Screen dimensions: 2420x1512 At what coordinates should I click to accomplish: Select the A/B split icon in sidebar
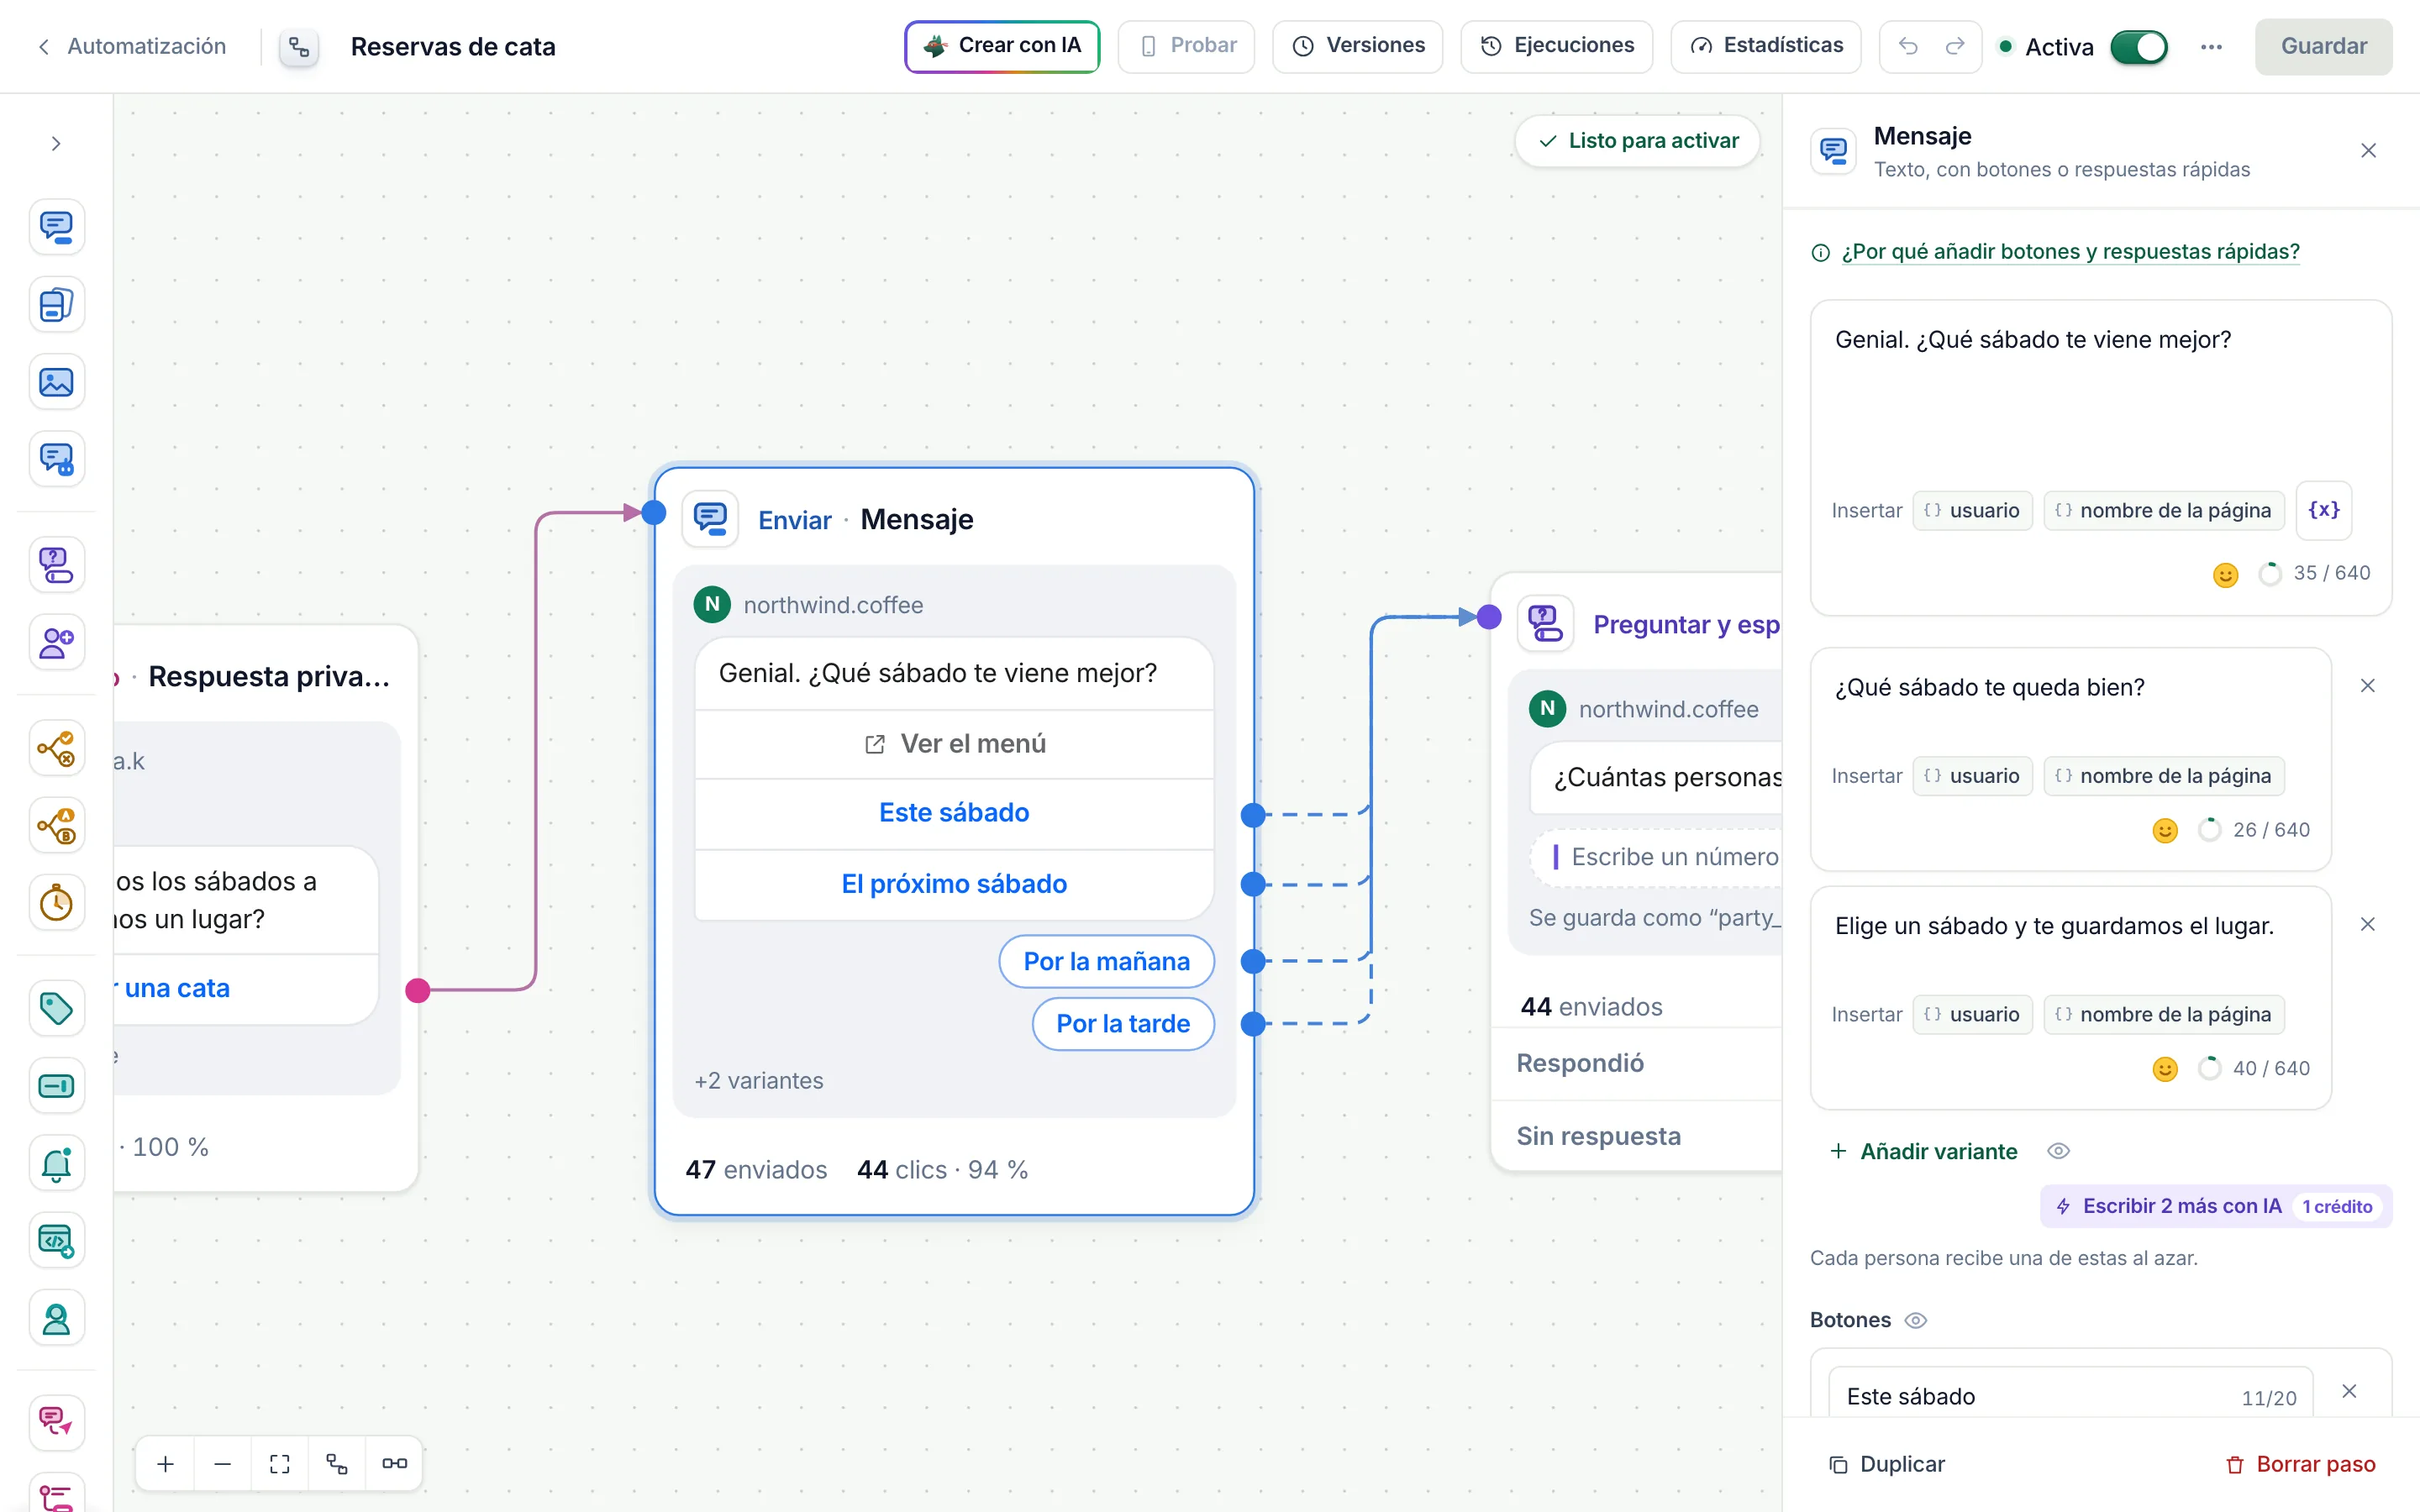click(x=56, y=825)
